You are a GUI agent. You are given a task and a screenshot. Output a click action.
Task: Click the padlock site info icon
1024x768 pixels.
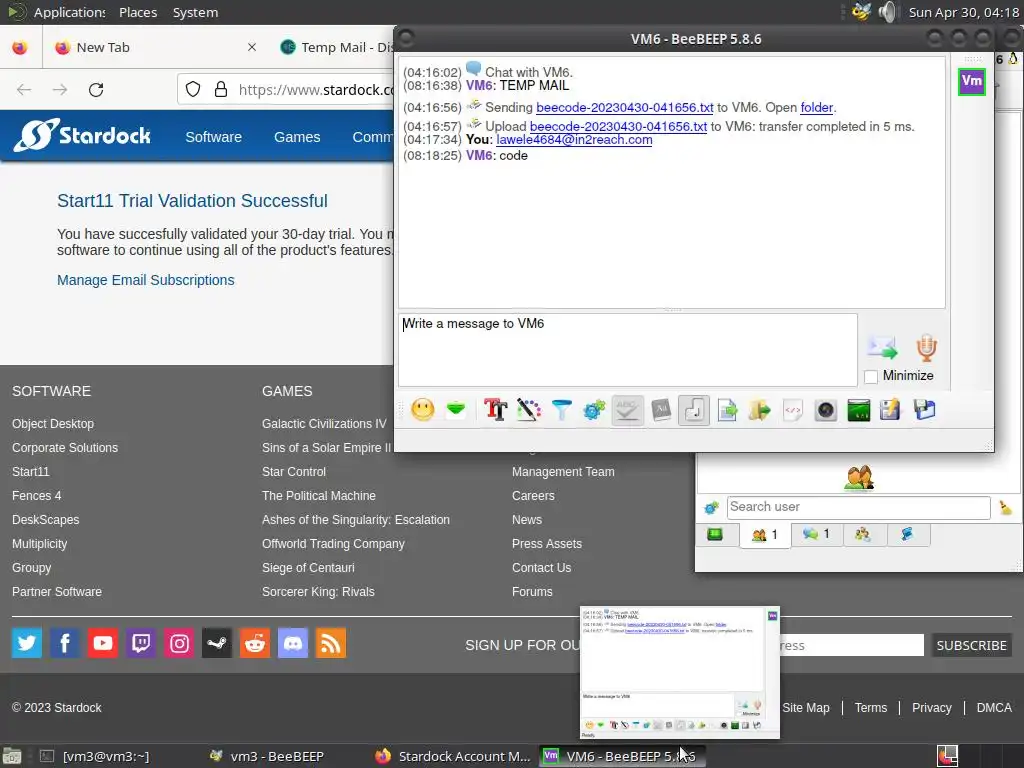tap(221, 89)
